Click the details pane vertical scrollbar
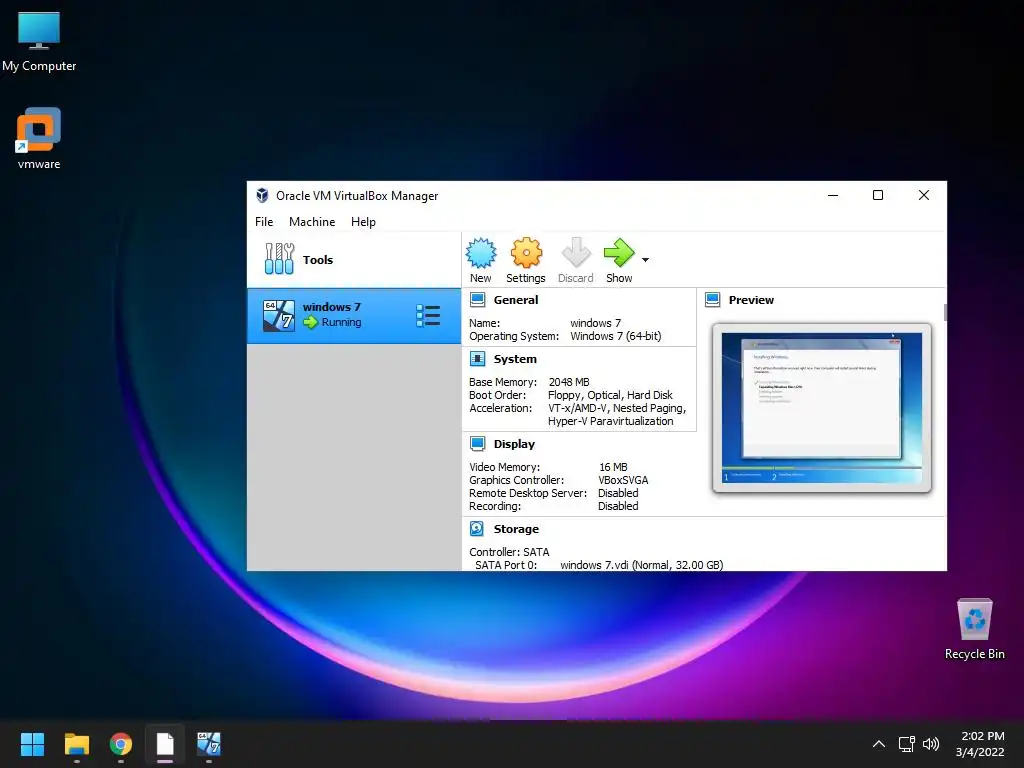1024x768 pixels. pyautogui.click(x=945, y=312)
